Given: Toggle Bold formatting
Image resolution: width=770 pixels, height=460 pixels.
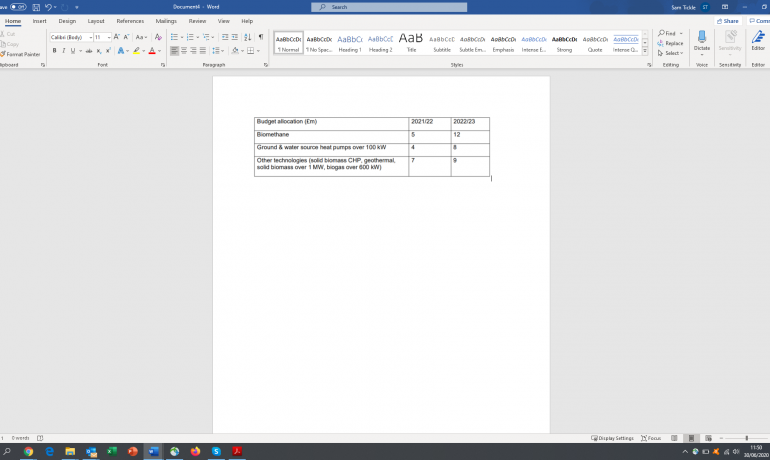Looking at the screenshot, I should (x=54, y=50).
